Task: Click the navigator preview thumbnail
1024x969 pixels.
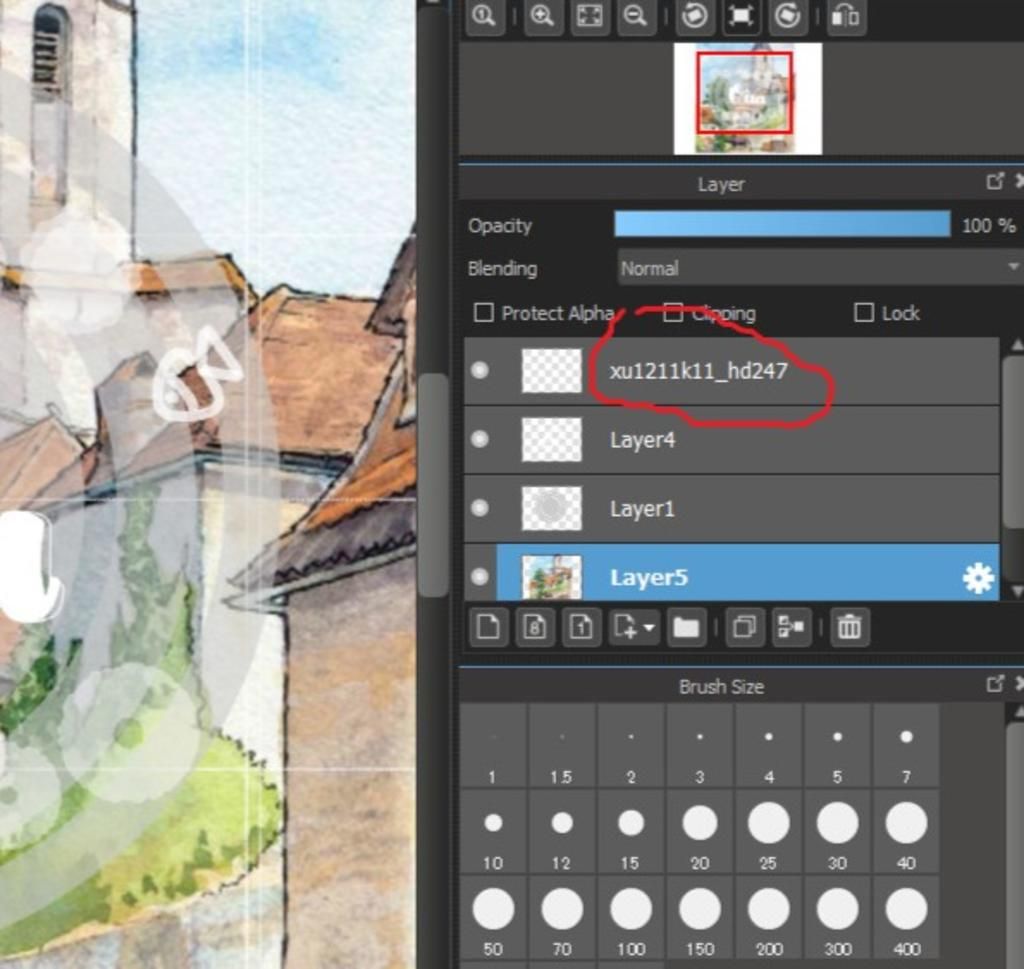Action: [x=748, y=99]
